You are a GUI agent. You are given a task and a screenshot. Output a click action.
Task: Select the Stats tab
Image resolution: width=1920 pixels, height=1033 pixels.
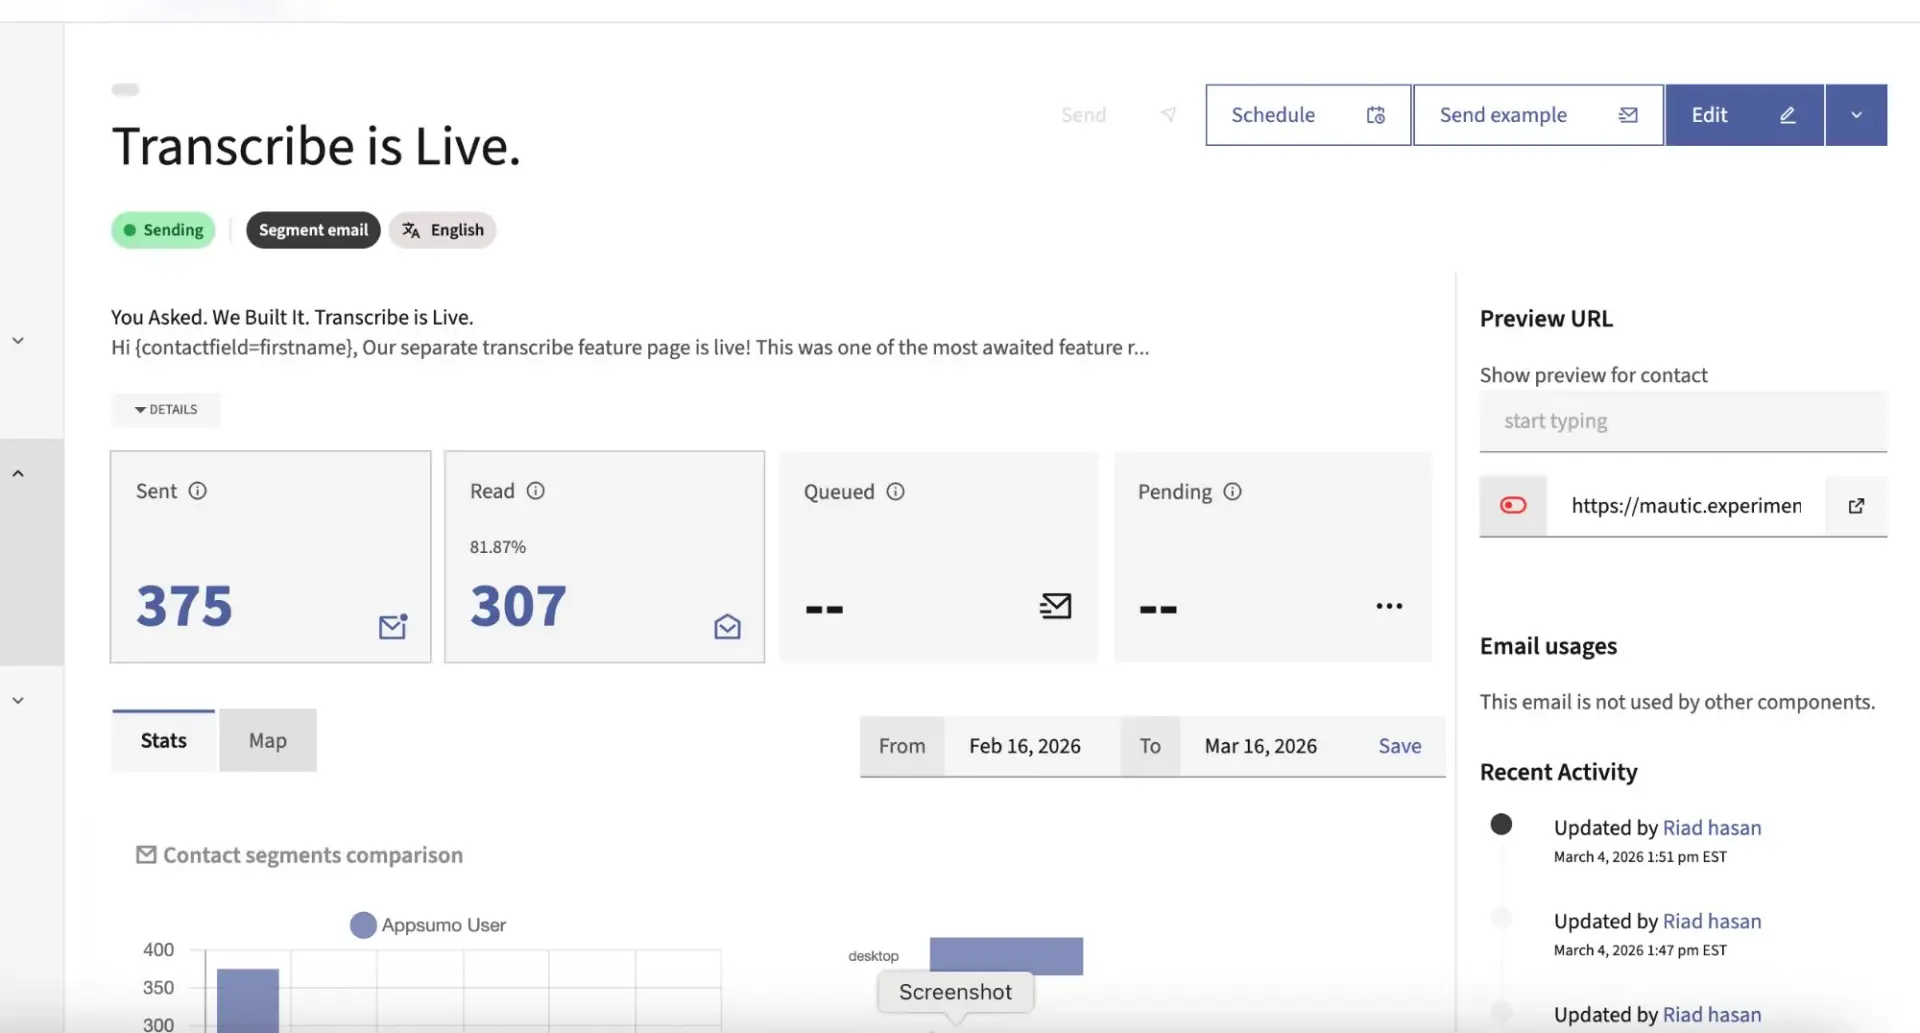[162, 740]
